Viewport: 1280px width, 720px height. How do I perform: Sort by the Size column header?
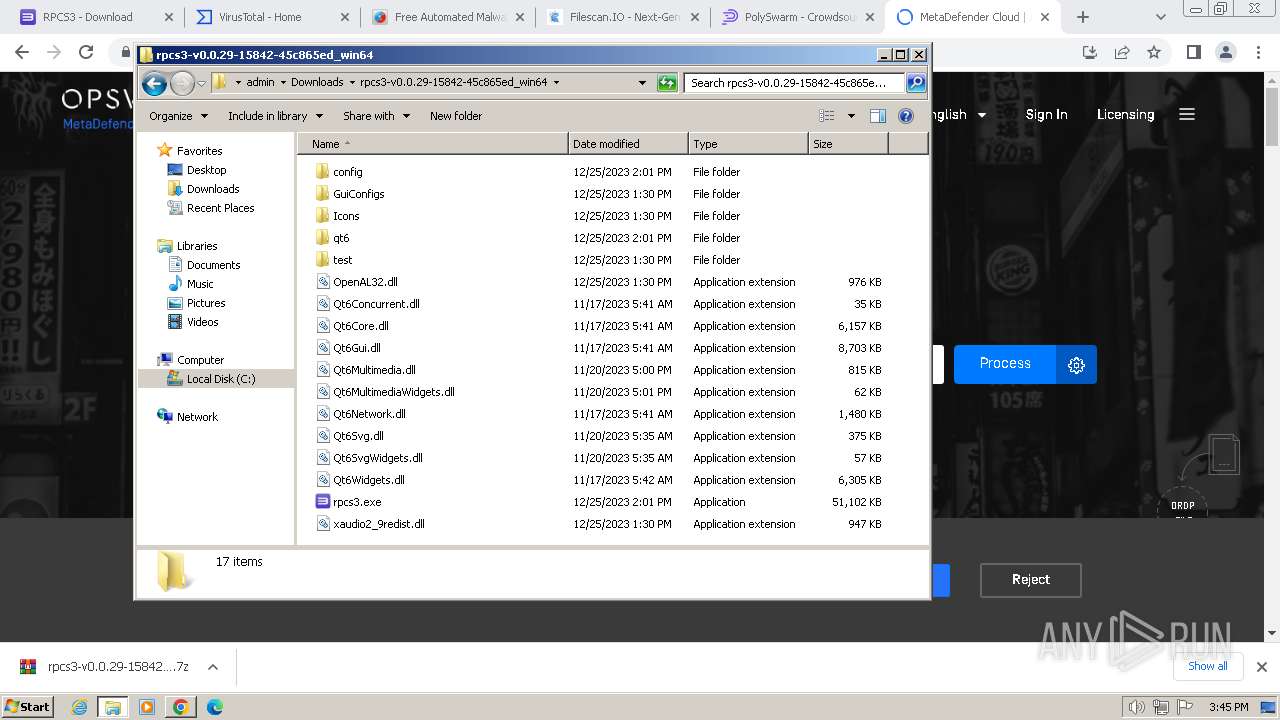pos(848,144)
